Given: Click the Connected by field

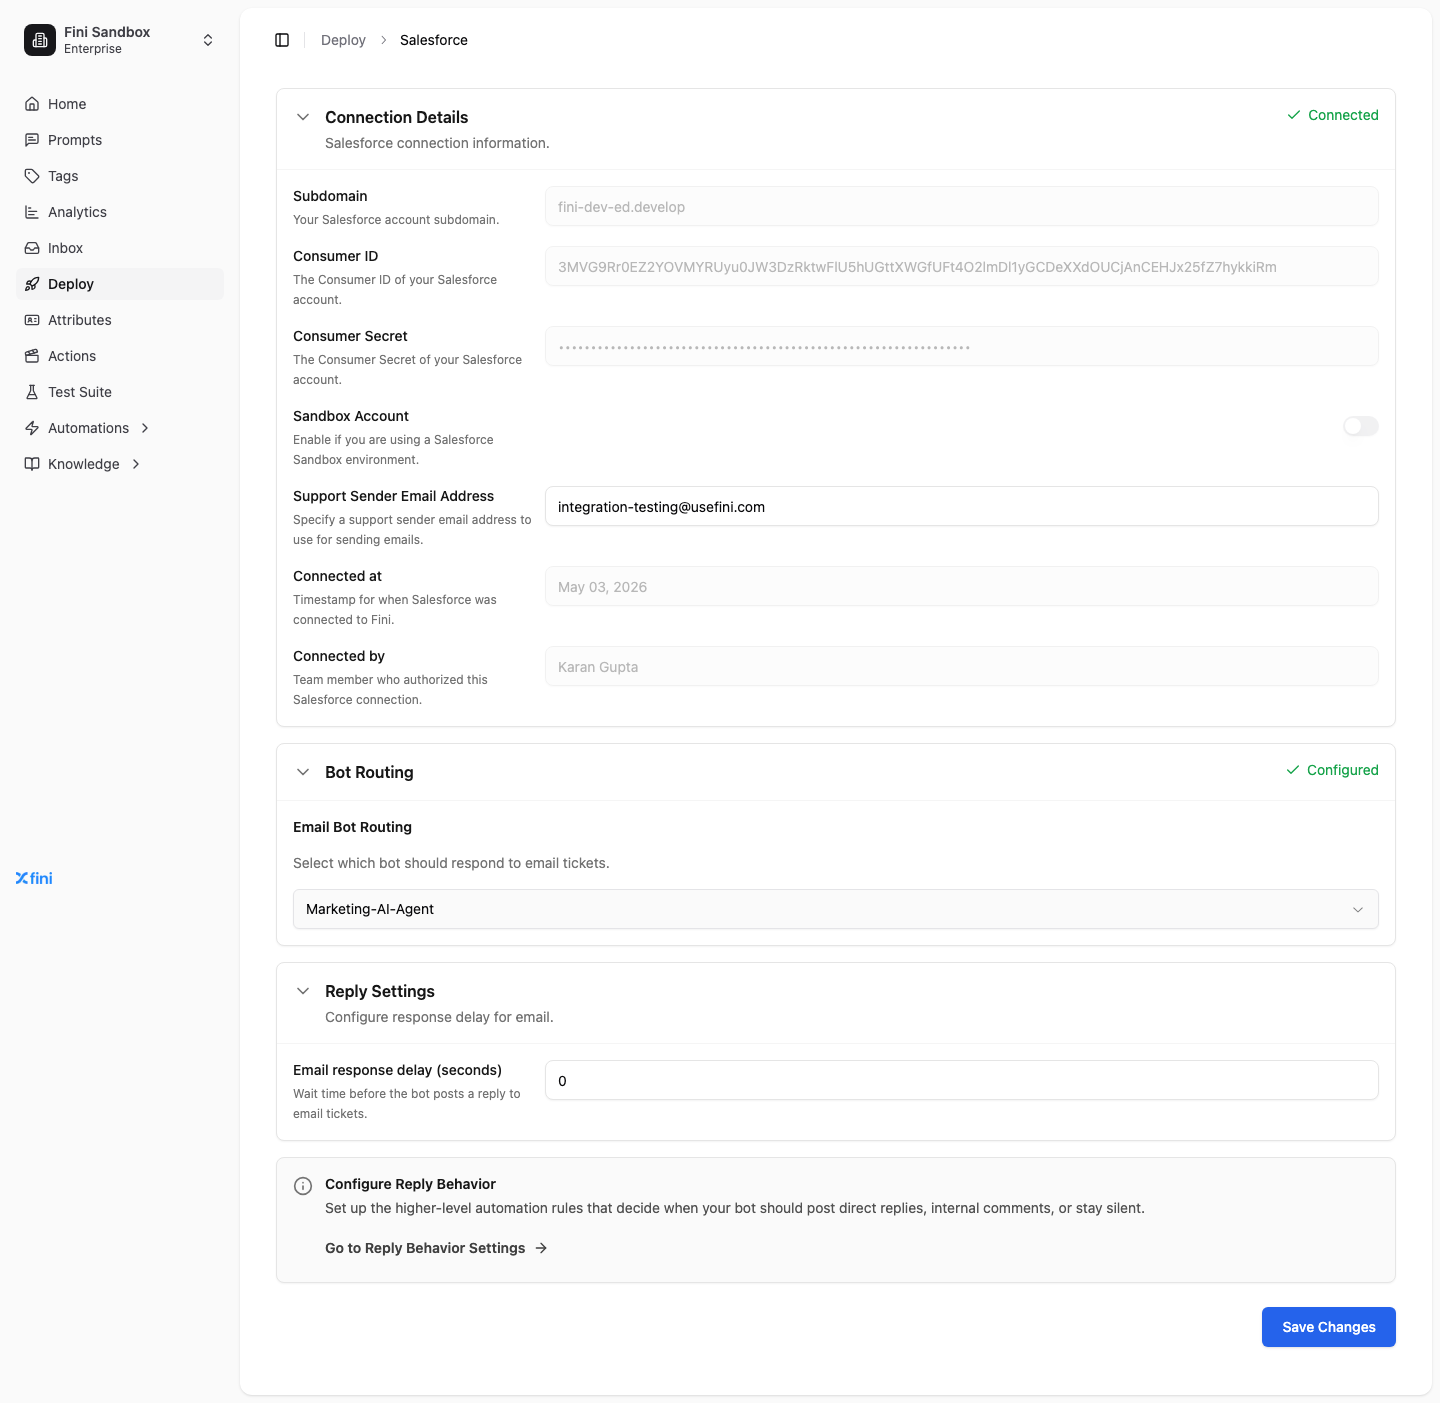Looking at the screenshot, I should (962, 666).
